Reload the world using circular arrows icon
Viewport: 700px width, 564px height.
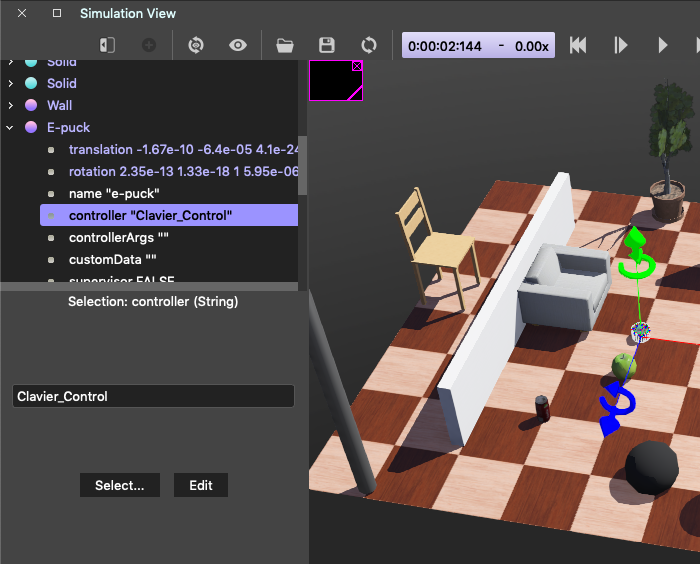[369, 45]
